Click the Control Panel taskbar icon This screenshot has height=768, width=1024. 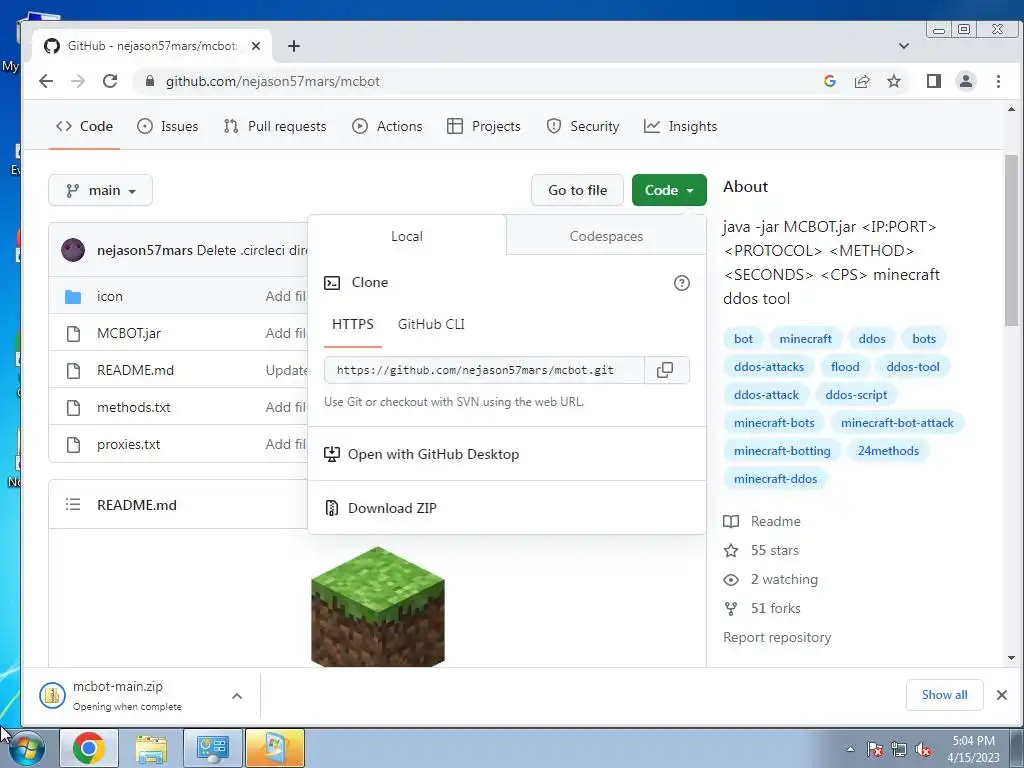(x=213, y=748)
